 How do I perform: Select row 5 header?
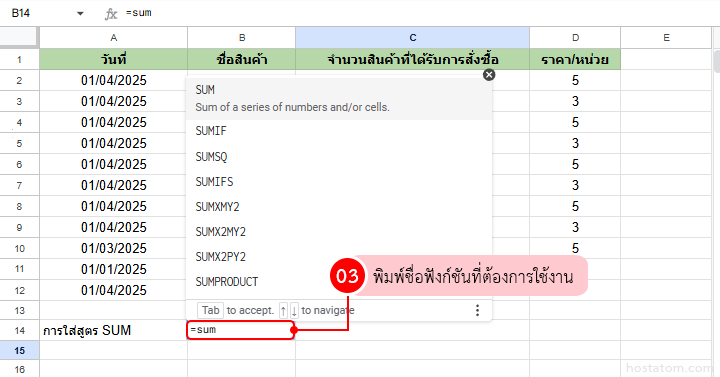[x=19, y=144]
